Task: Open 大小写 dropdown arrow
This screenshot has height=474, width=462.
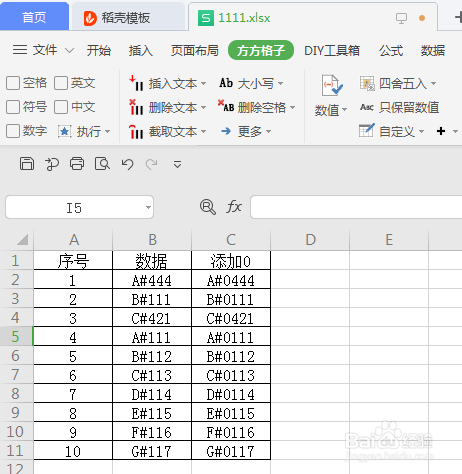Action: click(280, 83)
